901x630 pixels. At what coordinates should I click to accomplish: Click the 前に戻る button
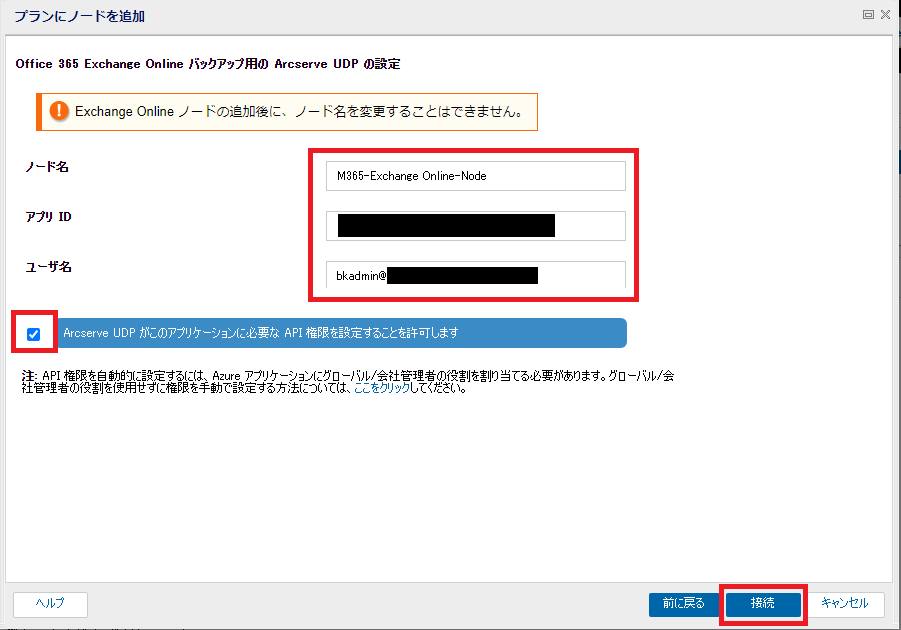(x=683, y=604)
